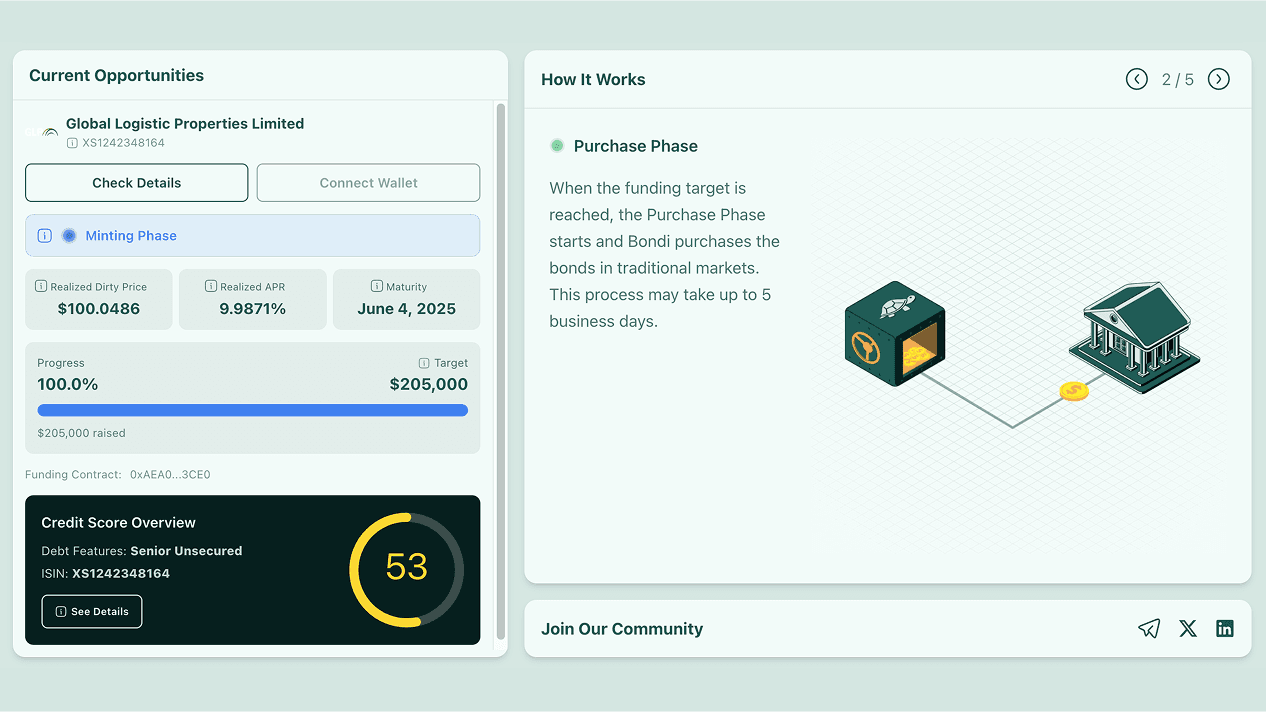Click the How It Works heading
Screen dimensions: 1266x712
pyautogui.click(x=593, y=79)
